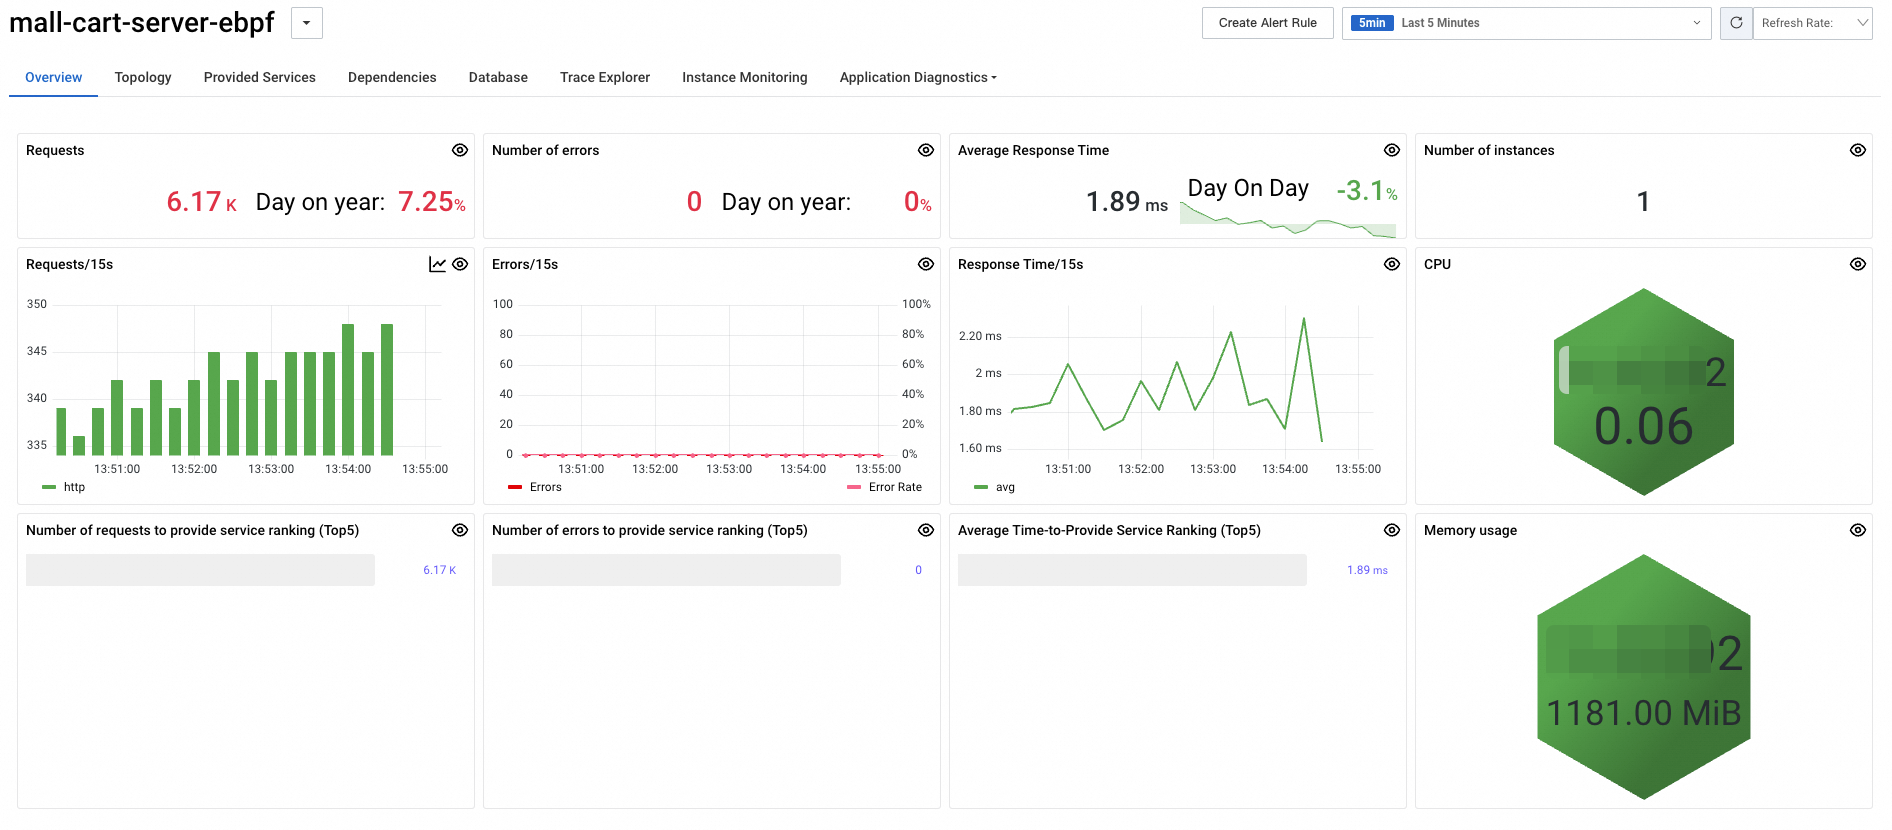Viewport: 1892px width, 830px height.
Task: Toggle Error Rate legend in Errors chart
Action: (x=885, y=487)
